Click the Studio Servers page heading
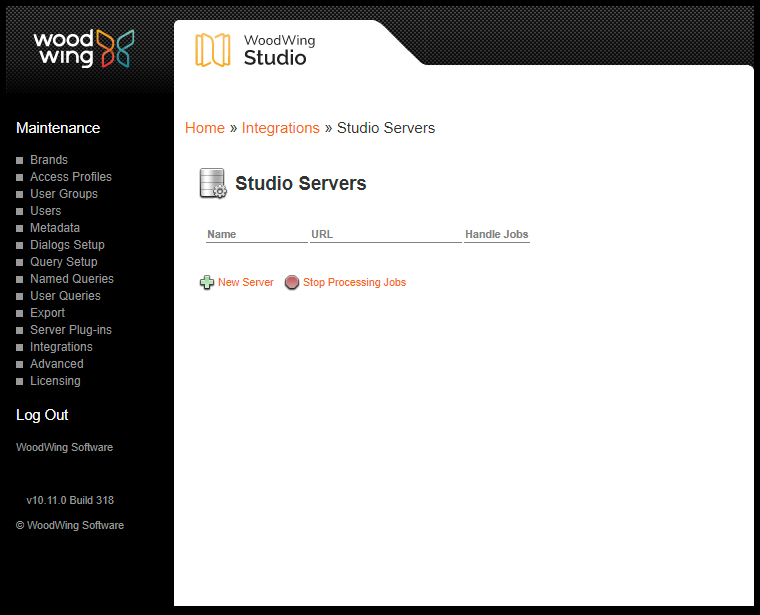 click(301, 184)
